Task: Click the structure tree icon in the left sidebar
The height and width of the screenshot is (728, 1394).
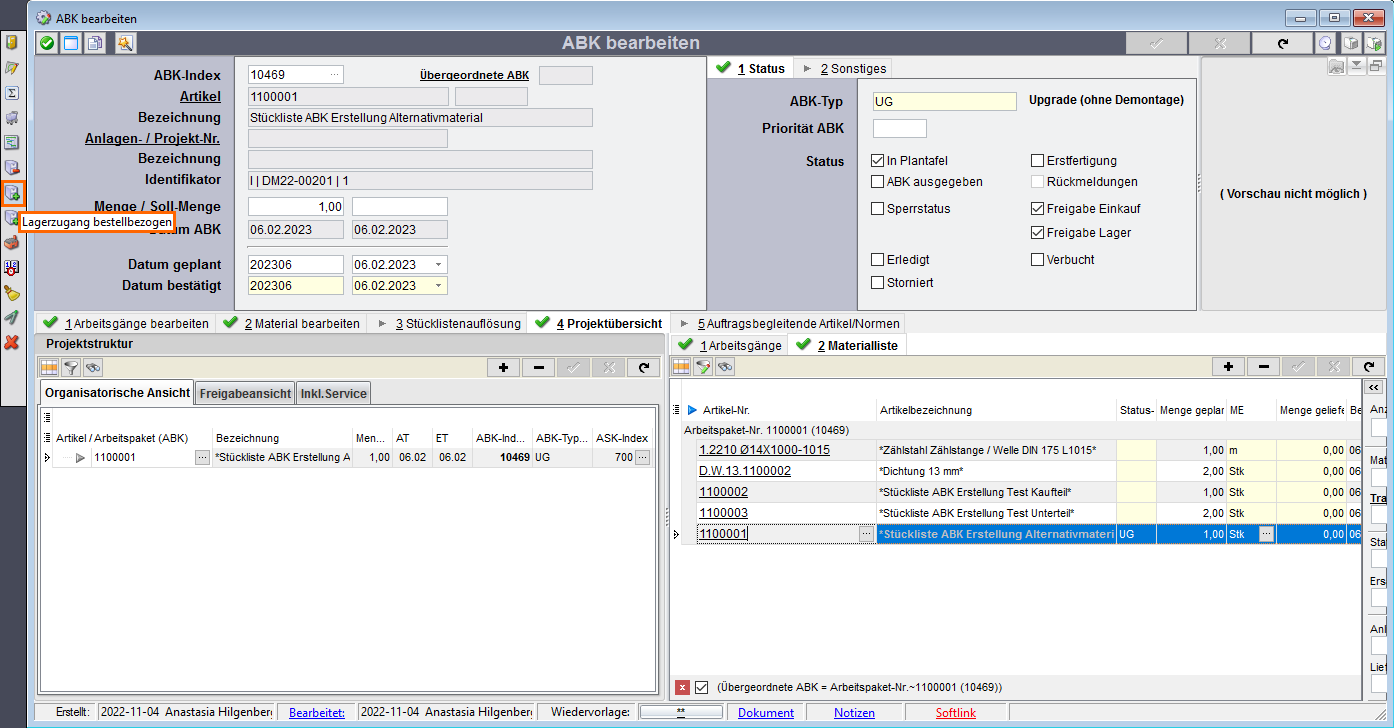Action: (12, 143)
